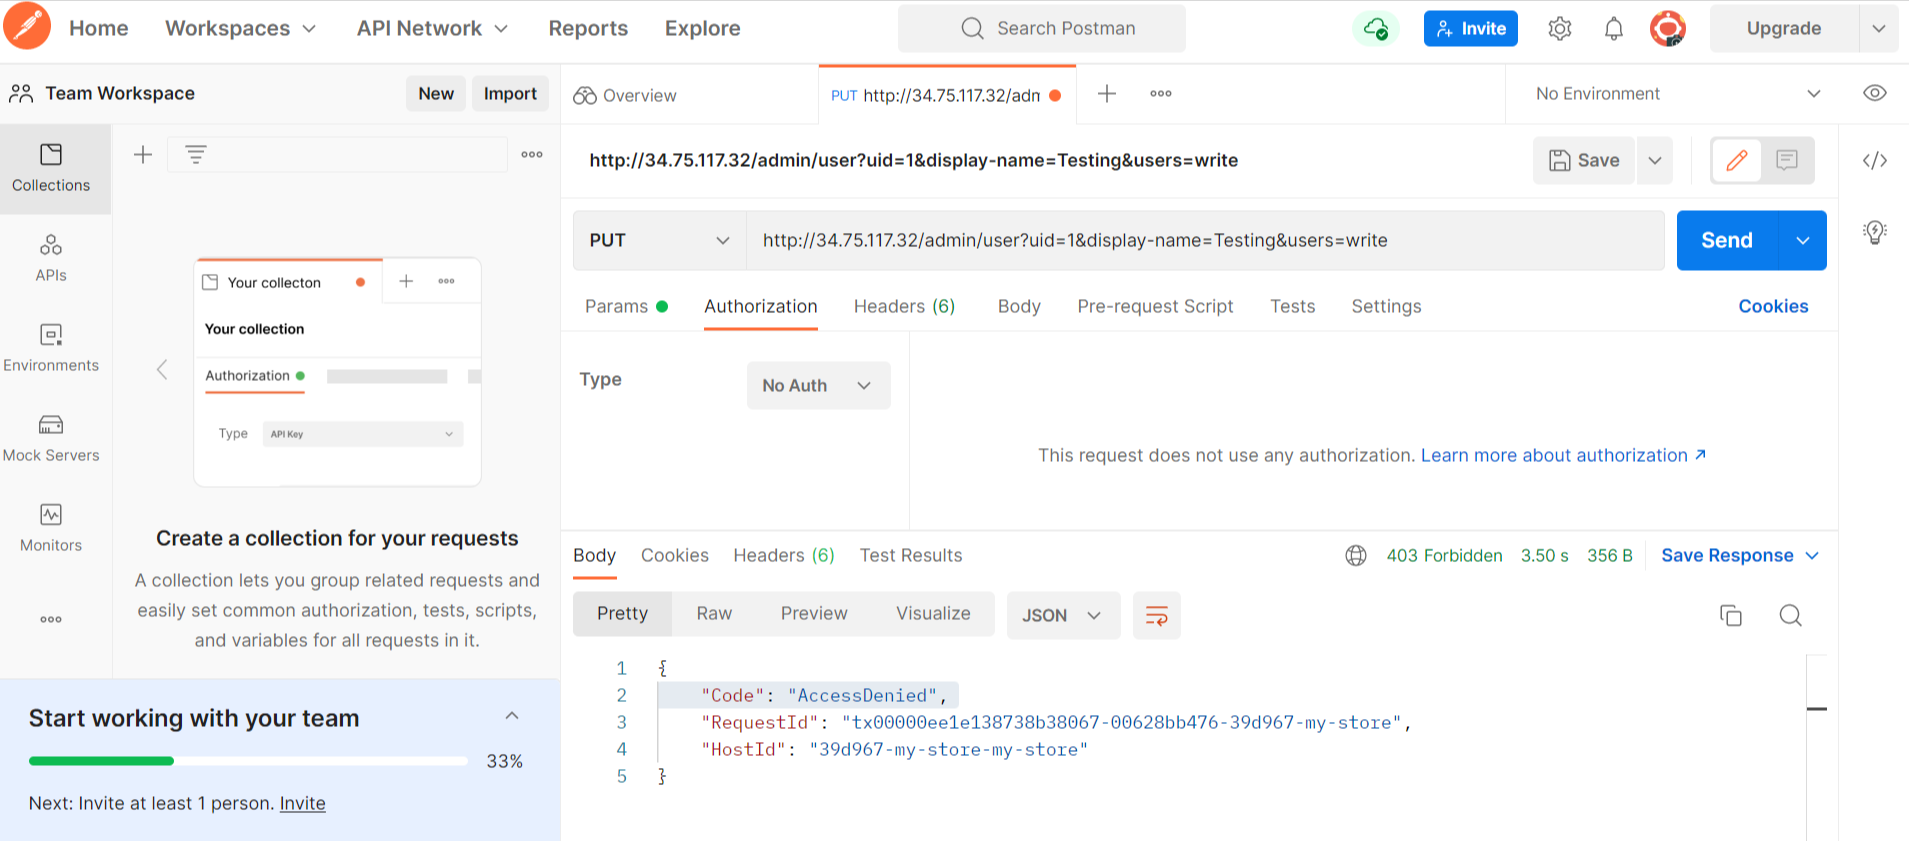Open a new request tab with plus
Viewport: 1909px width, 841px height.
(1107, 94)
